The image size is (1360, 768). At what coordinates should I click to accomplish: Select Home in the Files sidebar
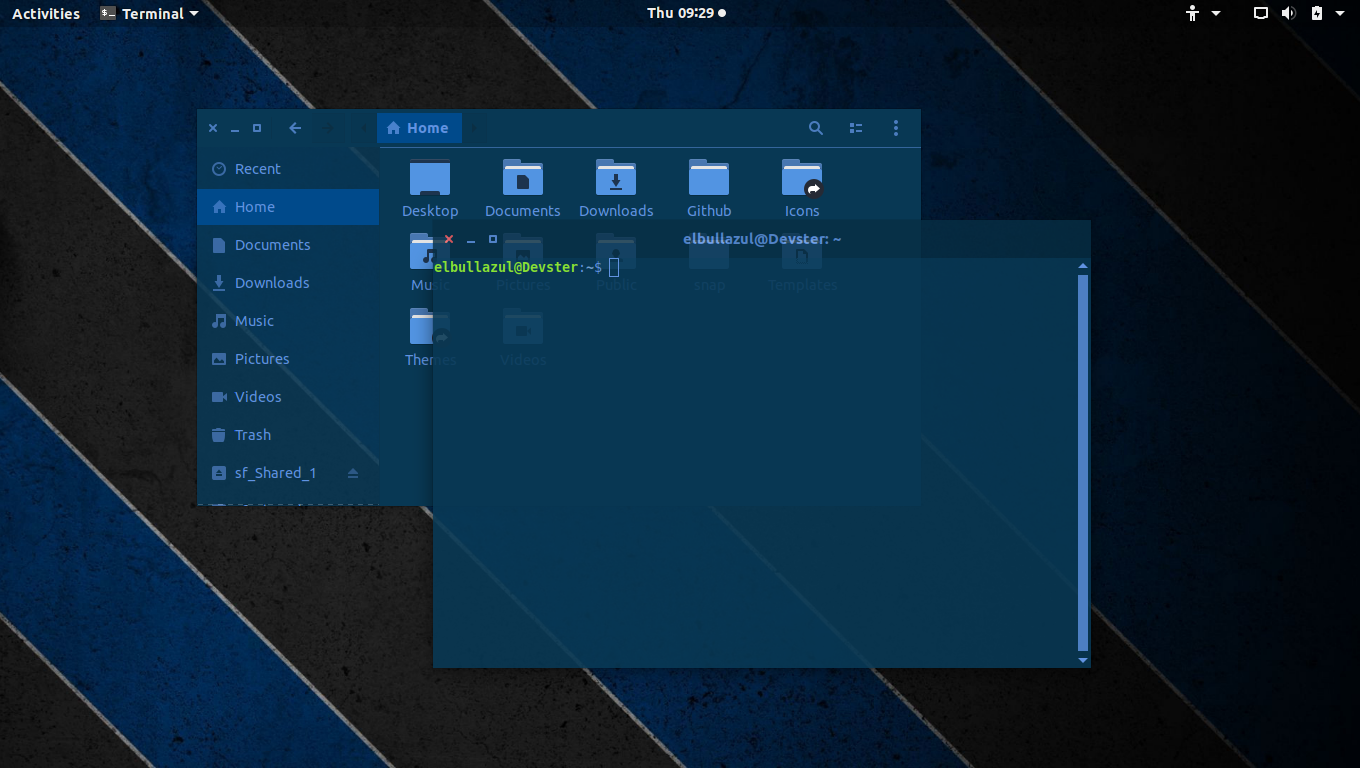(288, 207)
